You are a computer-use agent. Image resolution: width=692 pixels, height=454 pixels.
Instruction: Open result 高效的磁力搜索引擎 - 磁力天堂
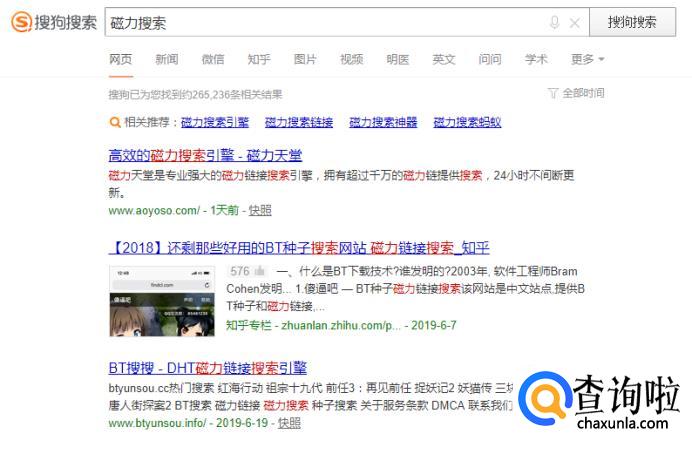click(x=205, y=155)
